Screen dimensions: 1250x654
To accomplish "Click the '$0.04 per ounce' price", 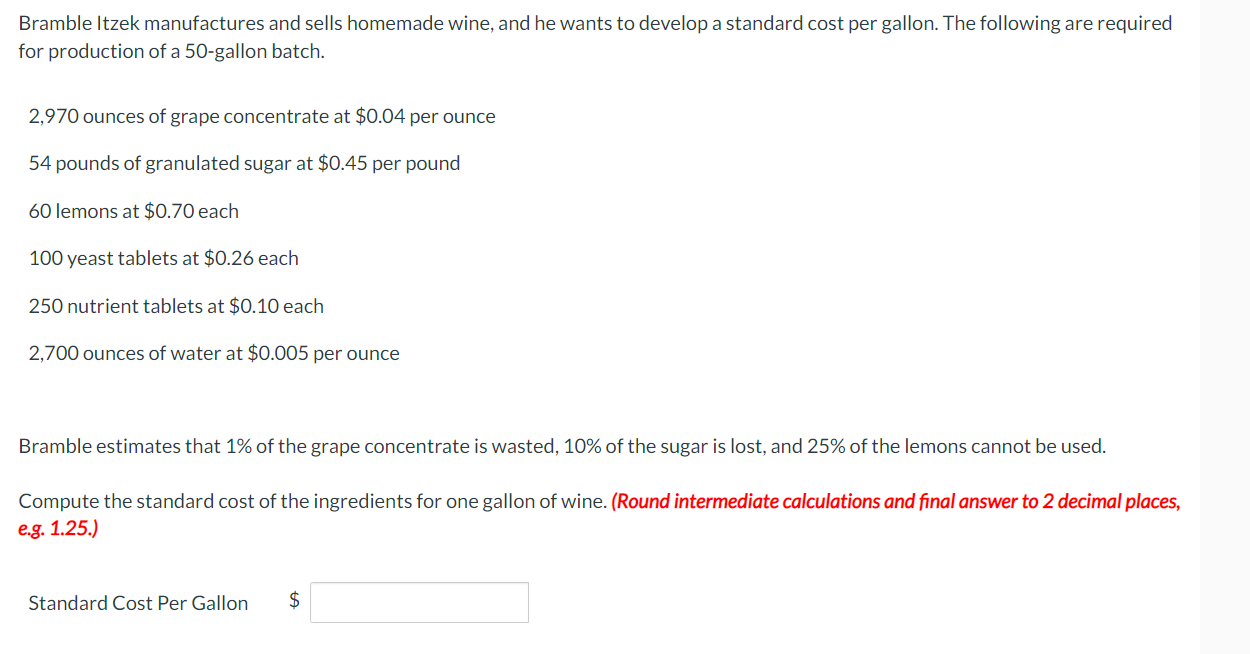I will tap(425, 116).
